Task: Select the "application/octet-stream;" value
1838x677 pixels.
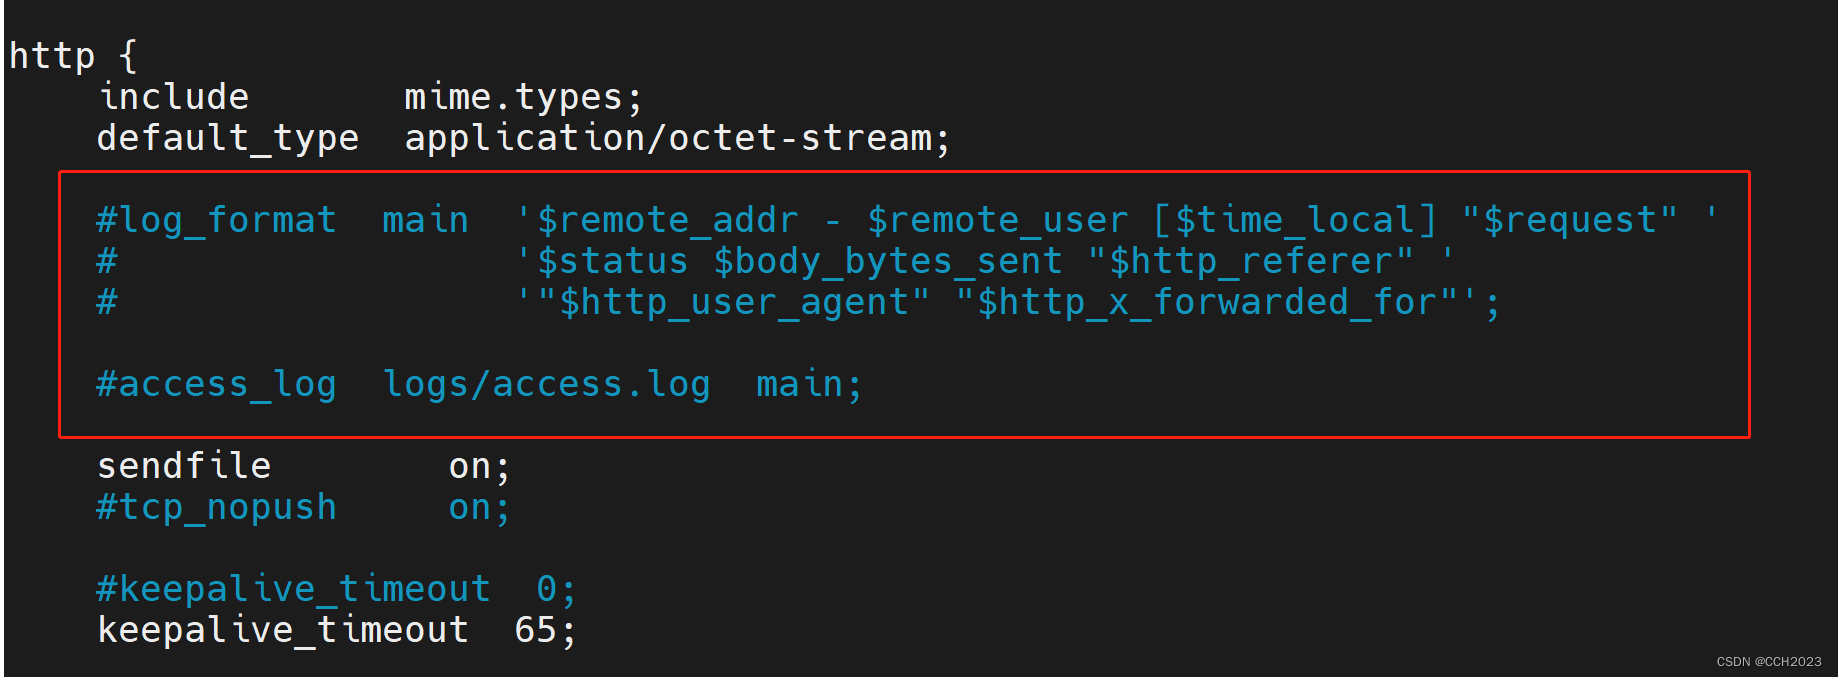Action: pyautogui.click(x=677, y=138)
